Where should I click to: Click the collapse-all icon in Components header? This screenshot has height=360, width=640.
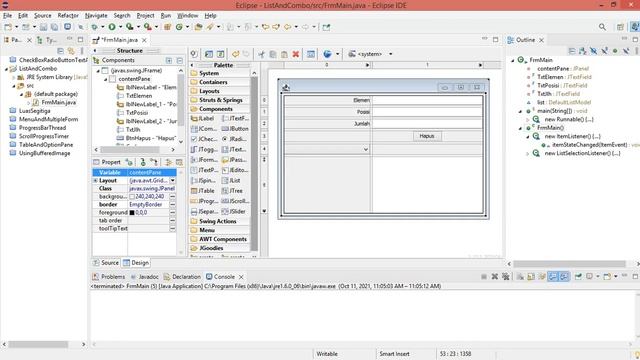coord(180,60)
